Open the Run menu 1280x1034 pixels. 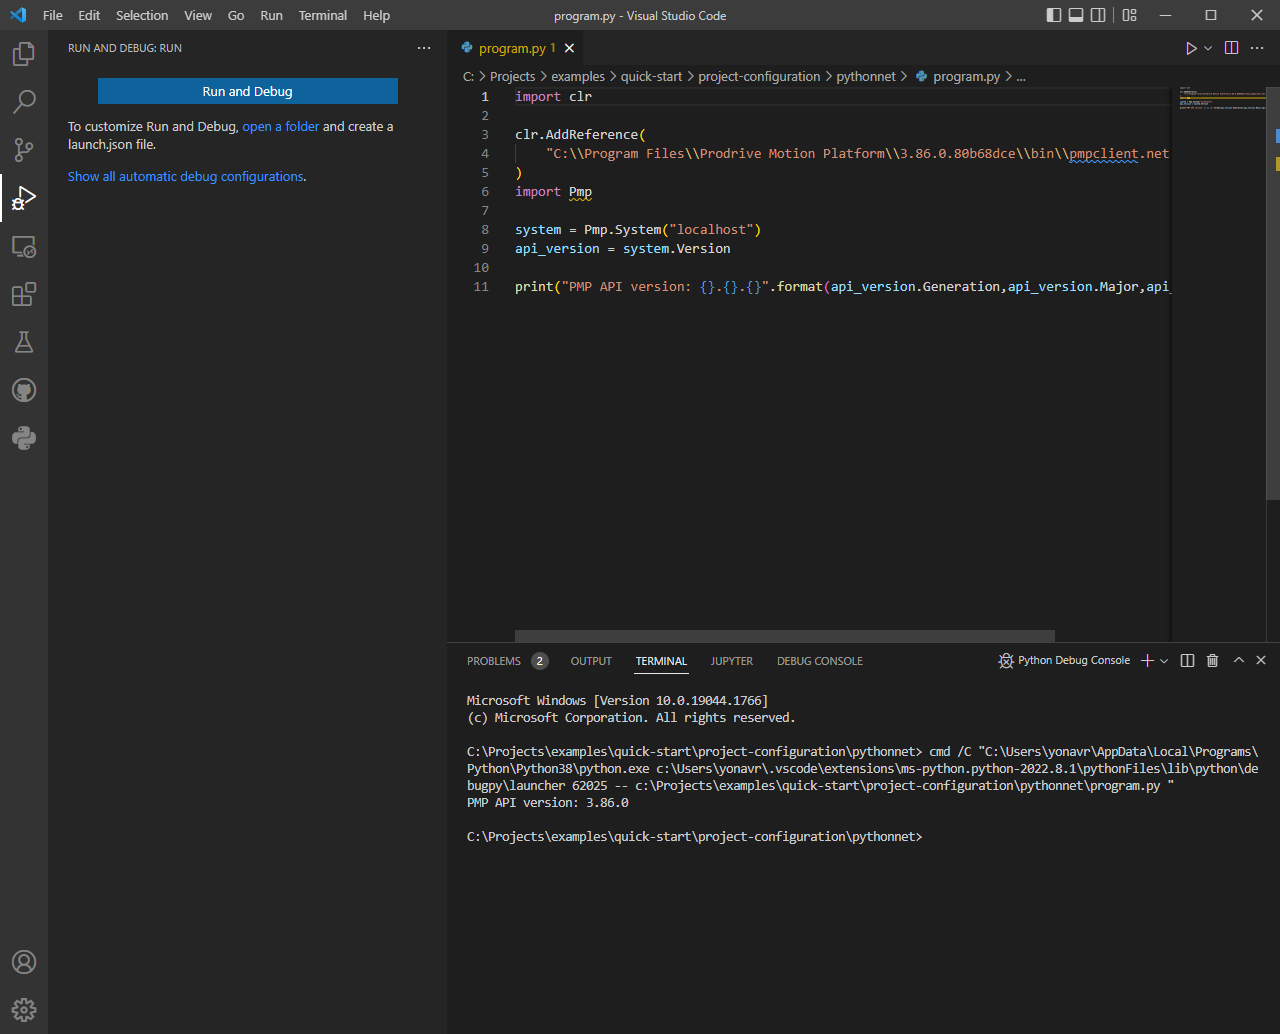coord(271,15)
